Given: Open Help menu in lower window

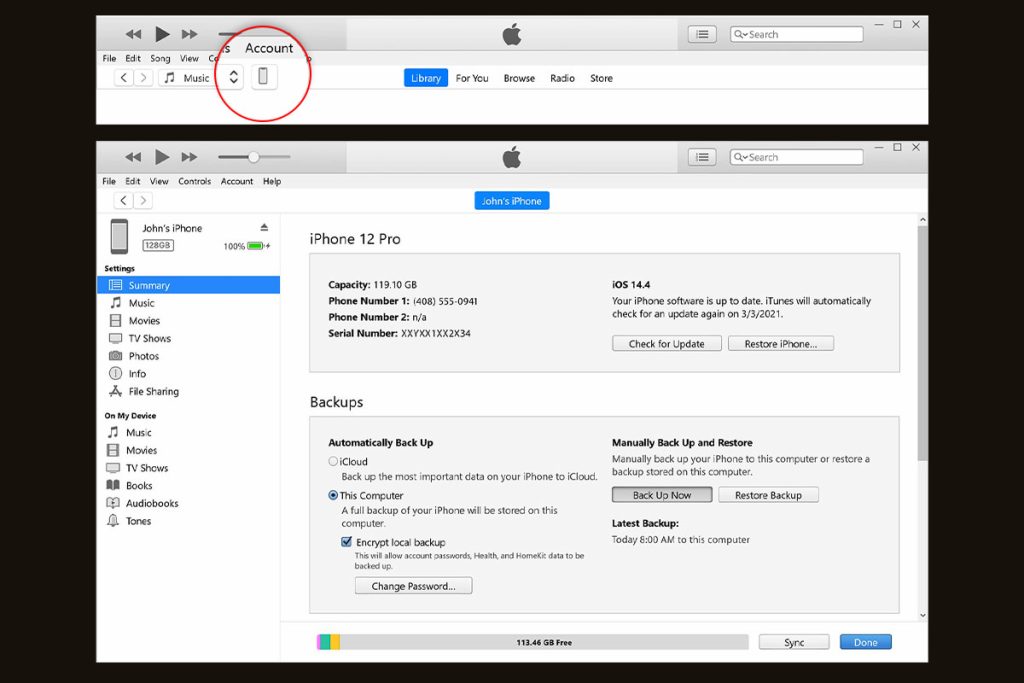Looking at the screenshot, I should point(272,181).
